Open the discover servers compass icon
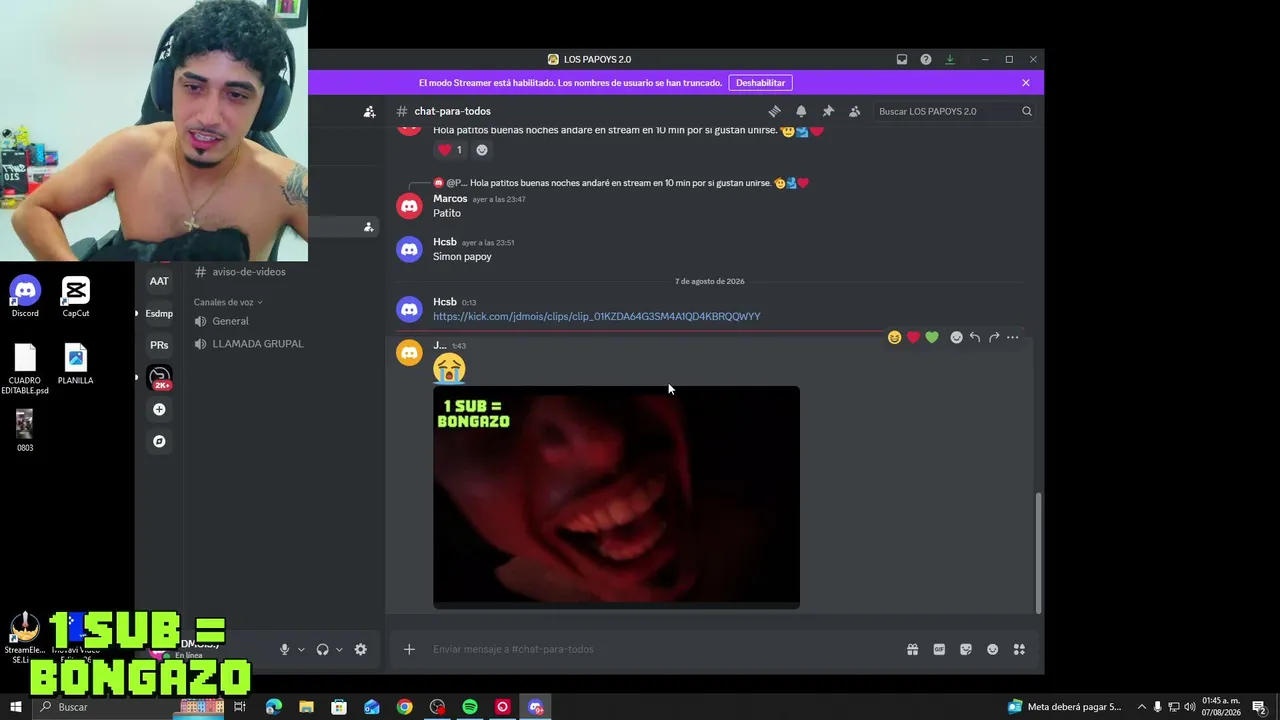Screen dimensions: 1280x720 pos(159,441)
